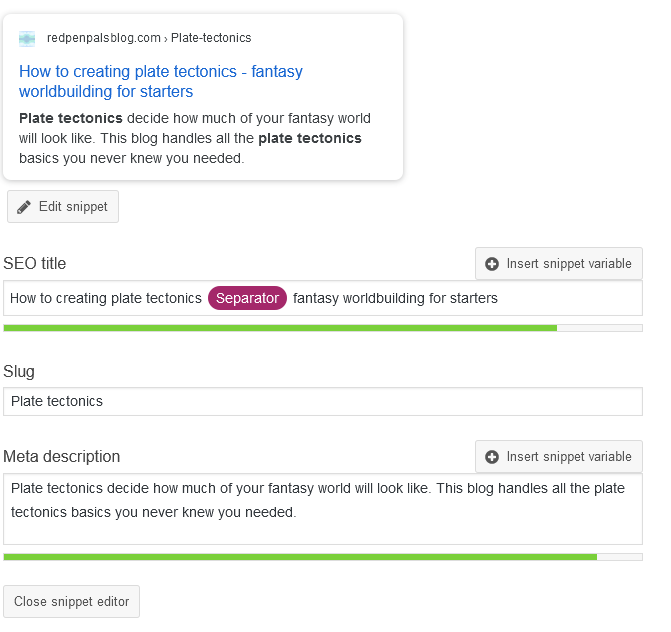Click the site favicon in snippet preview

coord(28,38)
